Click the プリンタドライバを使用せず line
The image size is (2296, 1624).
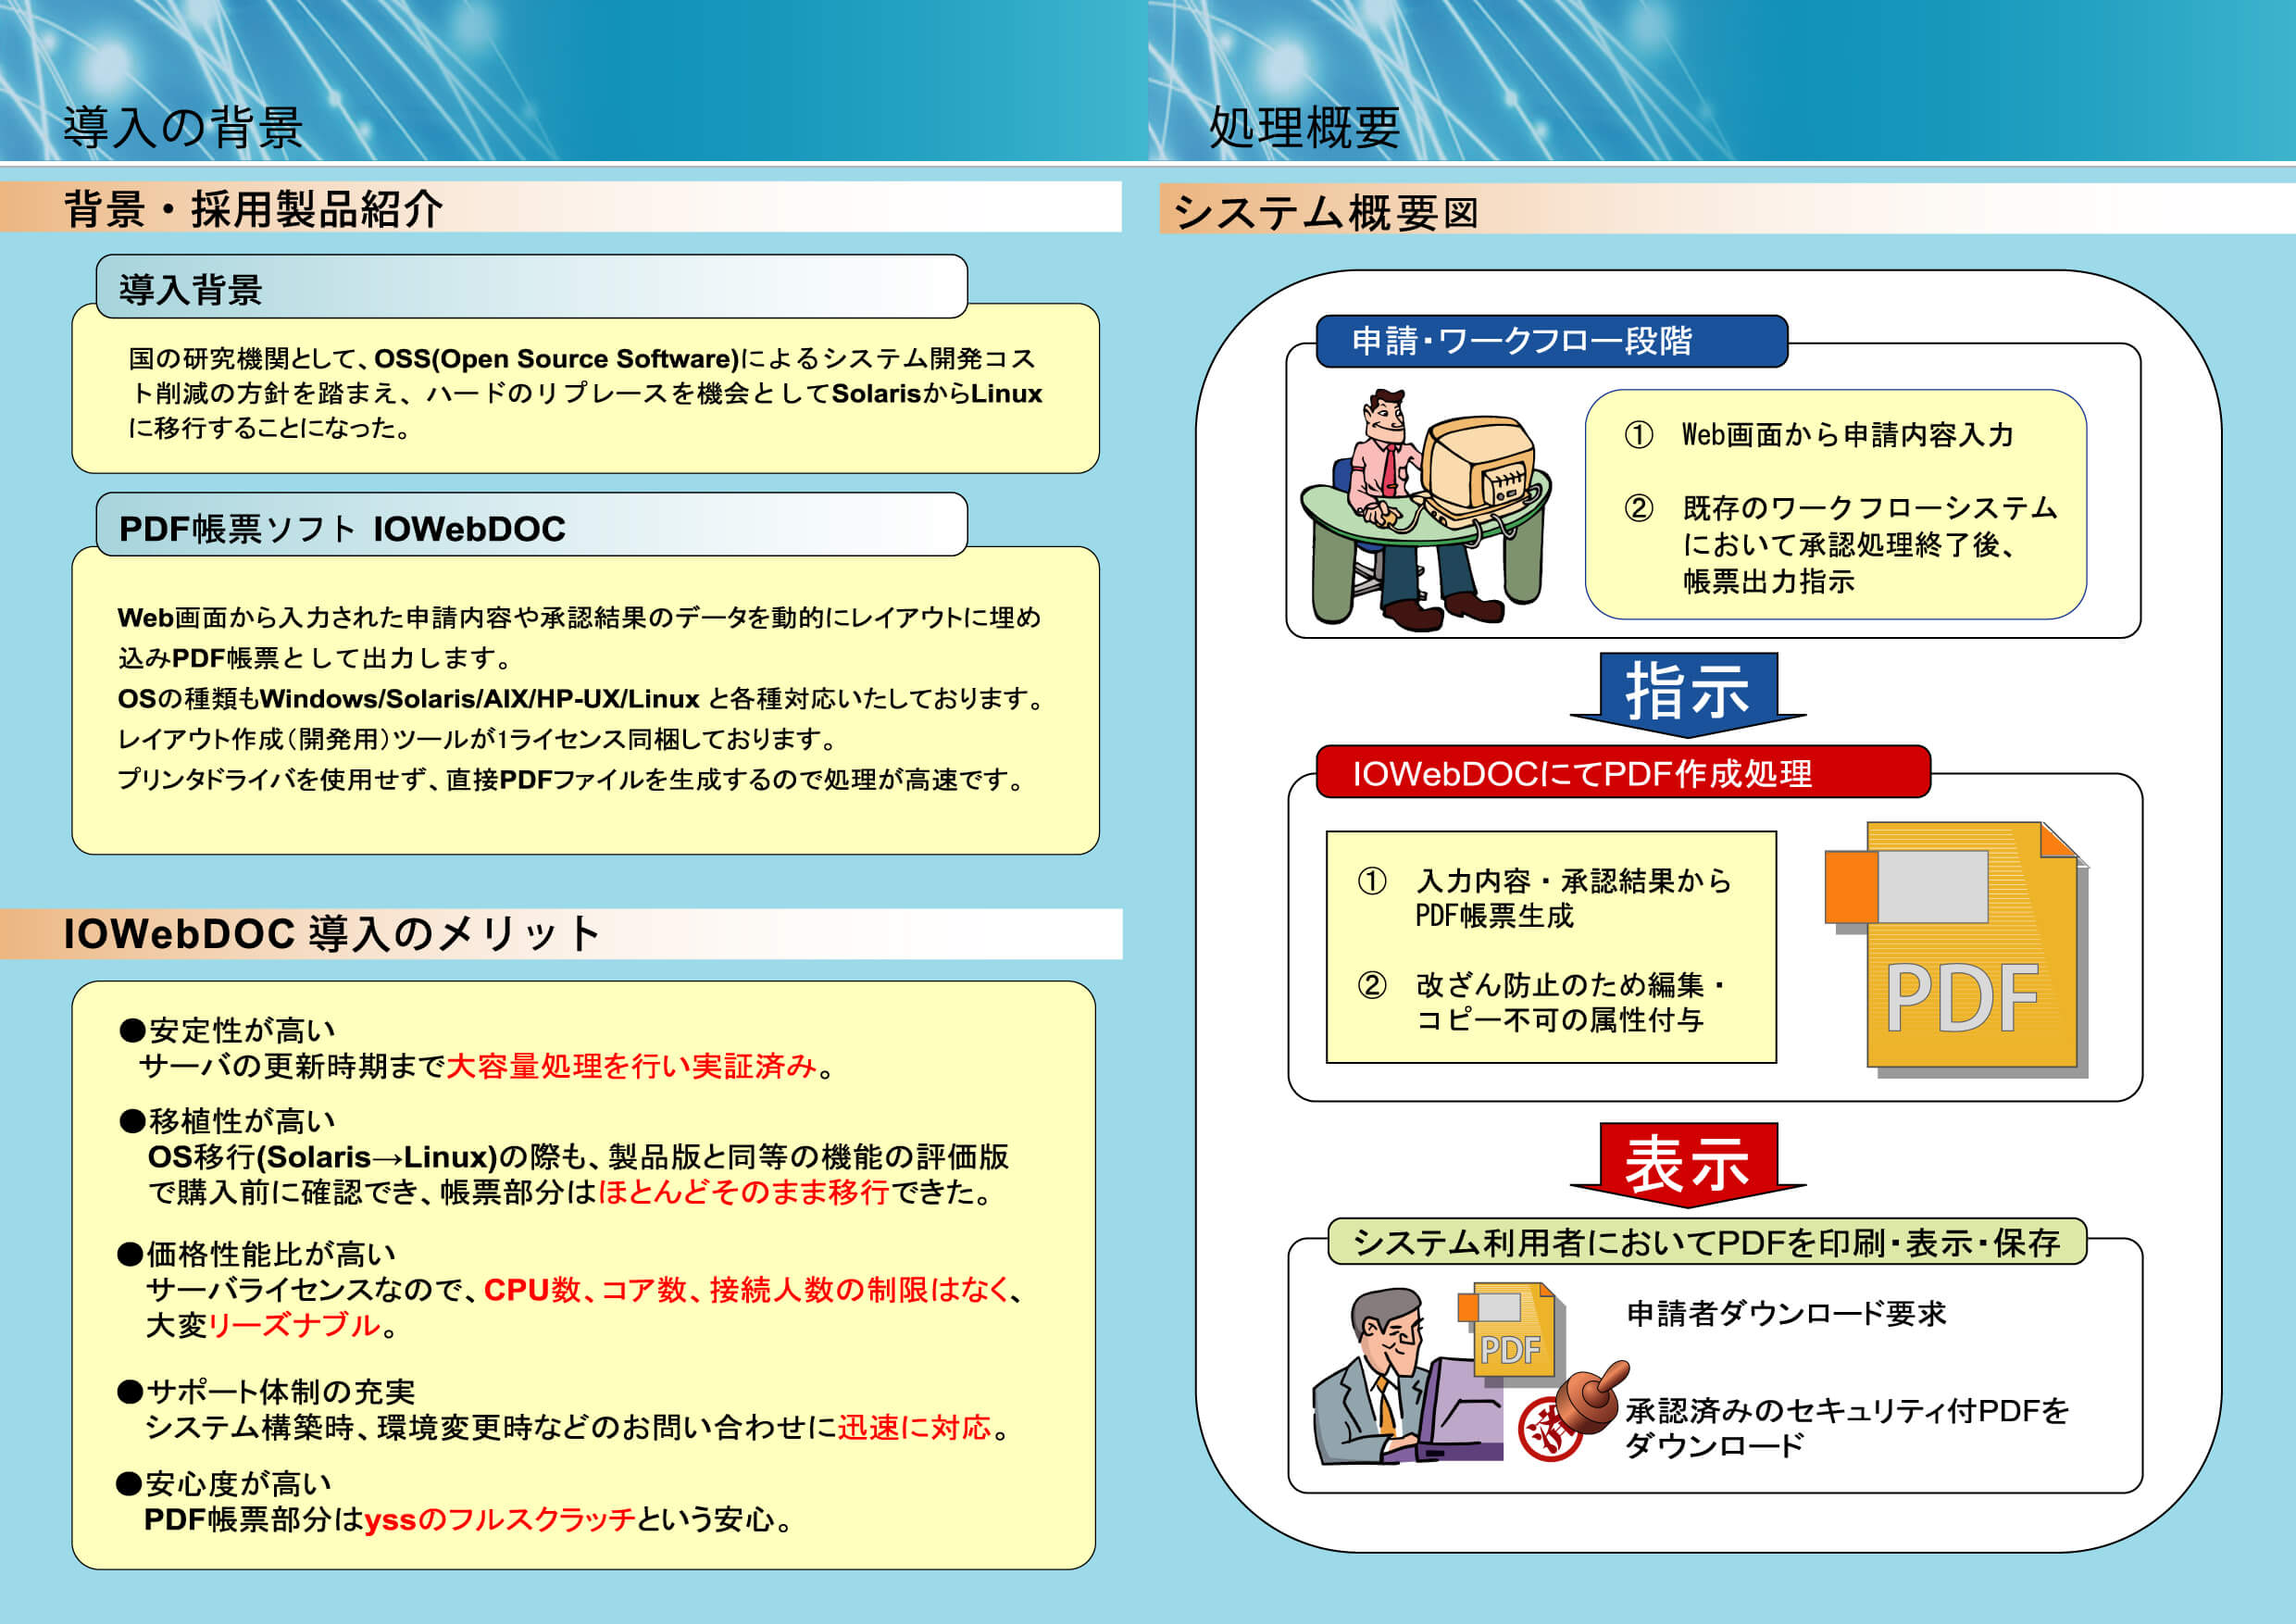coord(571,780)
